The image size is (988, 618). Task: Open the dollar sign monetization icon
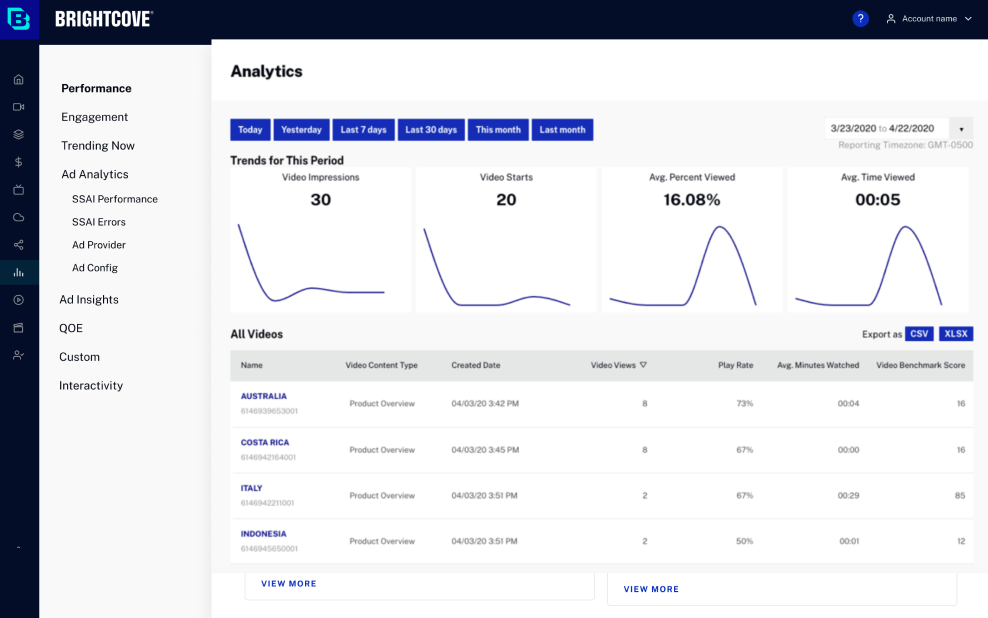[x=18, y=162]
